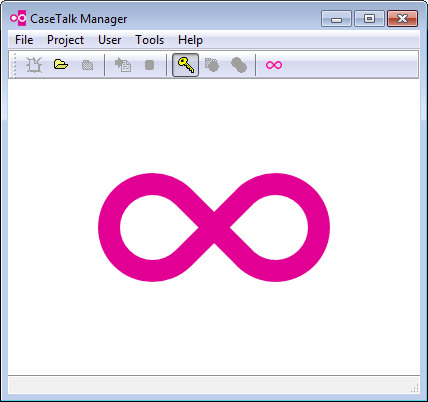Open the Tools menu
The width and height of the screenshot is (428, 402).
(x=149, y=40)
